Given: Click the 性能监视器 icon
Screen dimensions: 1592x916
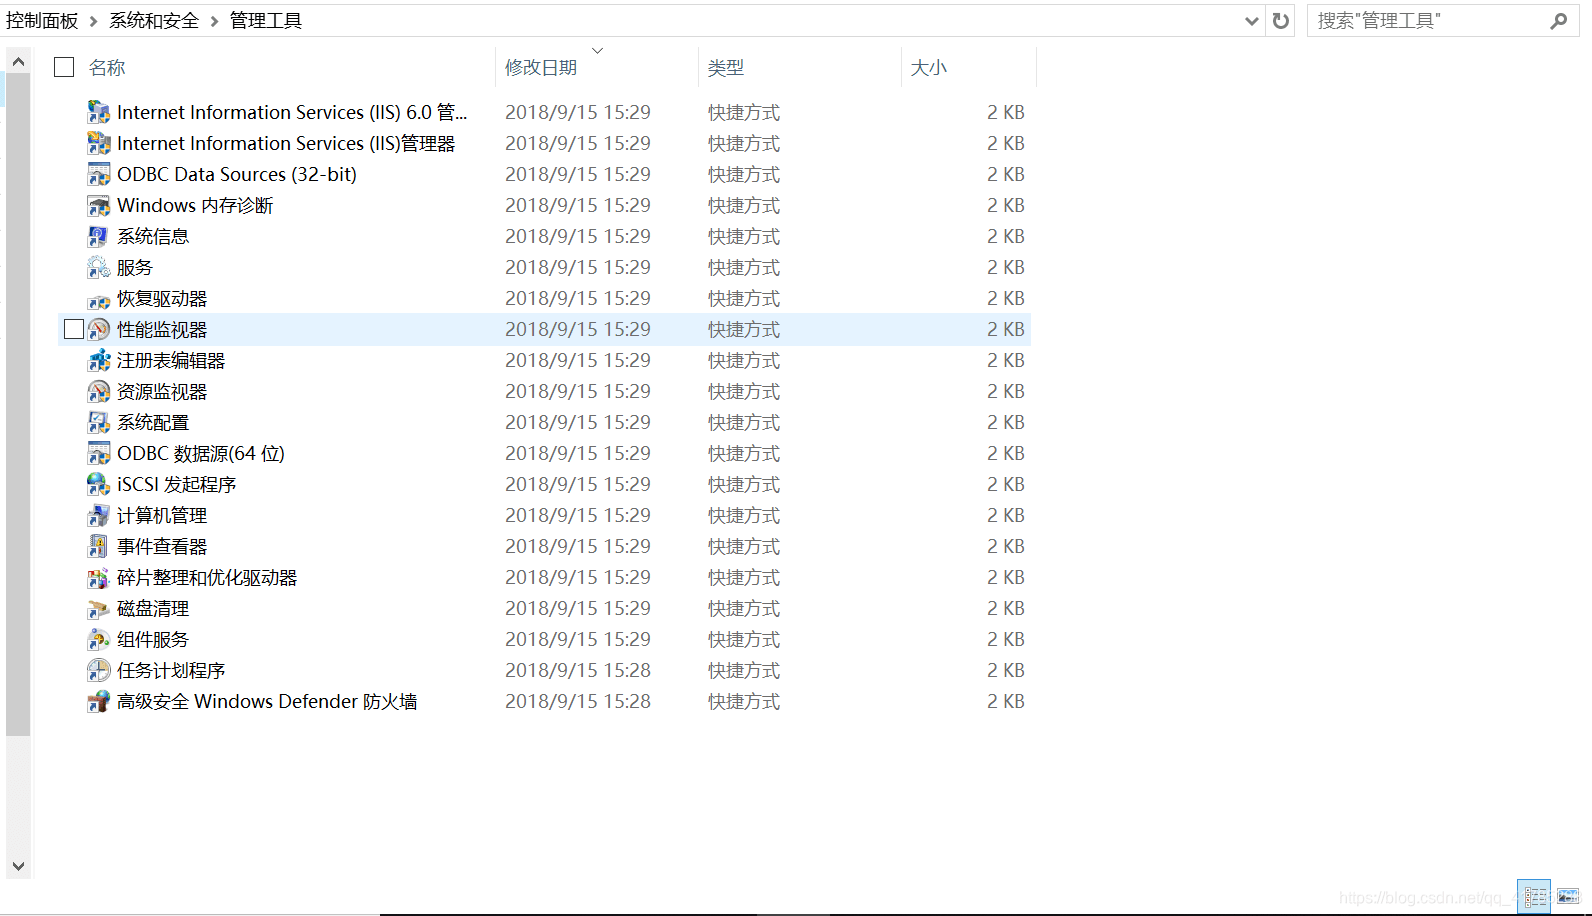Looking at the screenshot, I should click(x=98, y=329).
